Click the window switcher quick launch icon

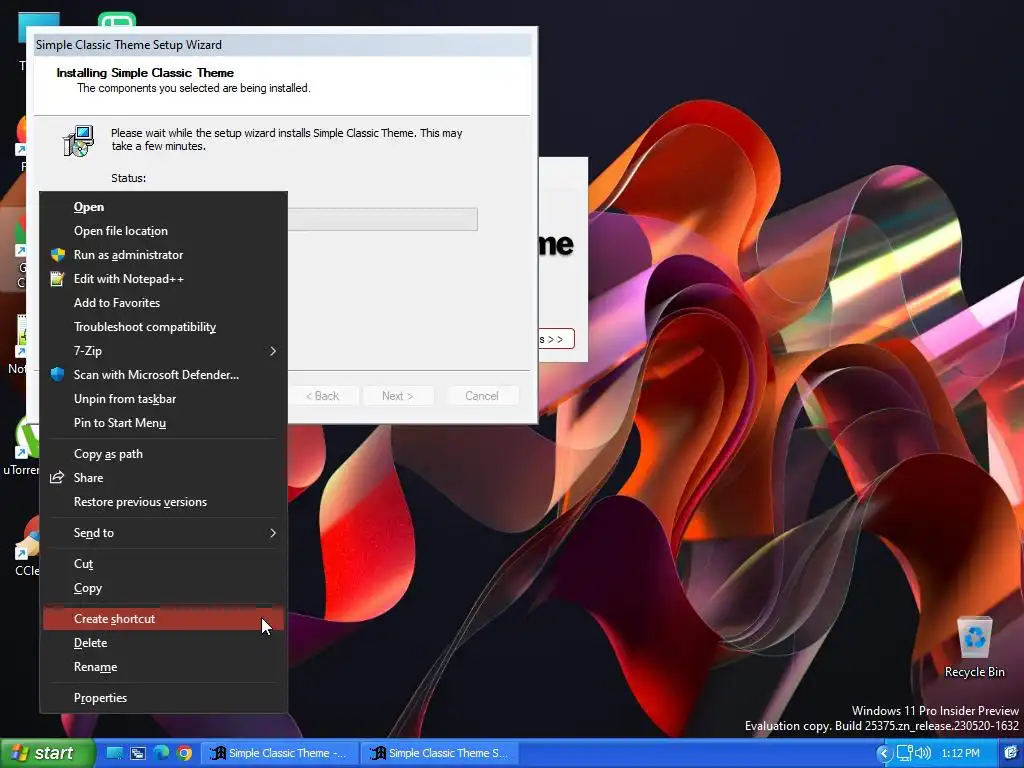138,753
